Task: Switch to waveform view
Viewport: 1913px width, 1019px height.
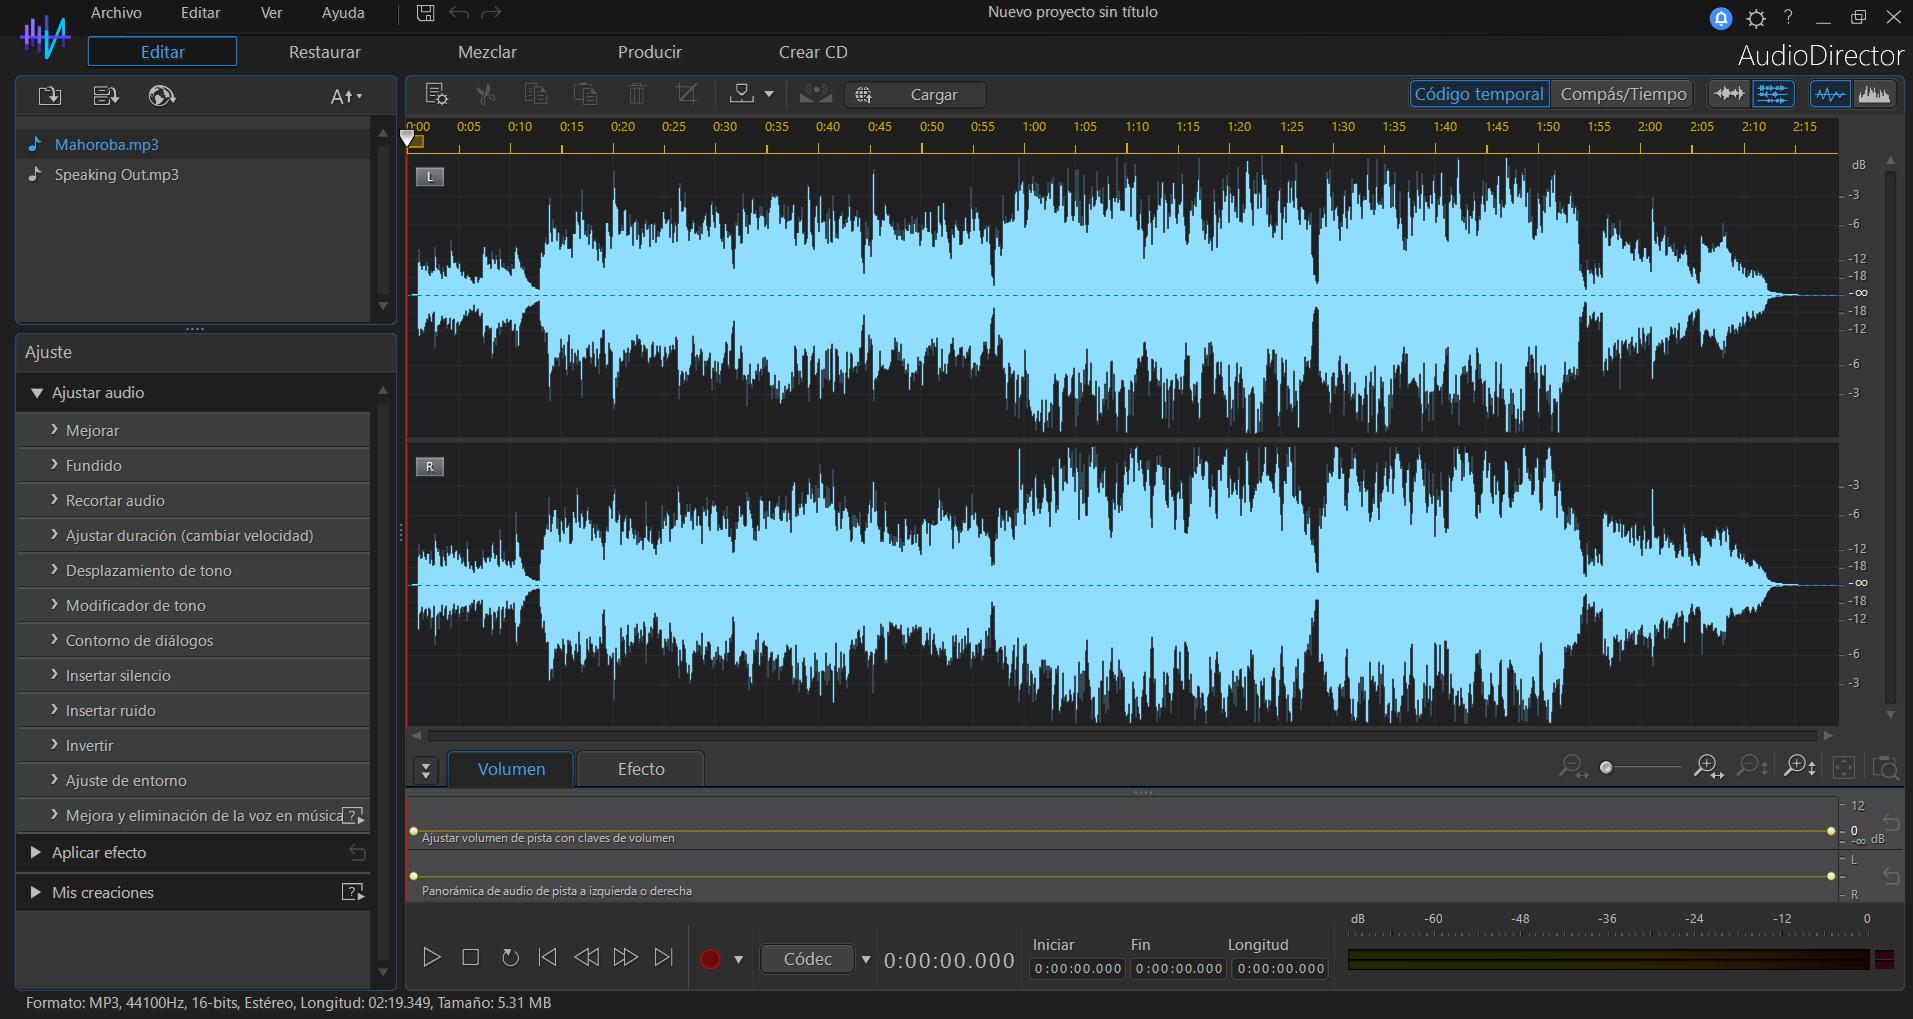Action: coord(1830,94)
